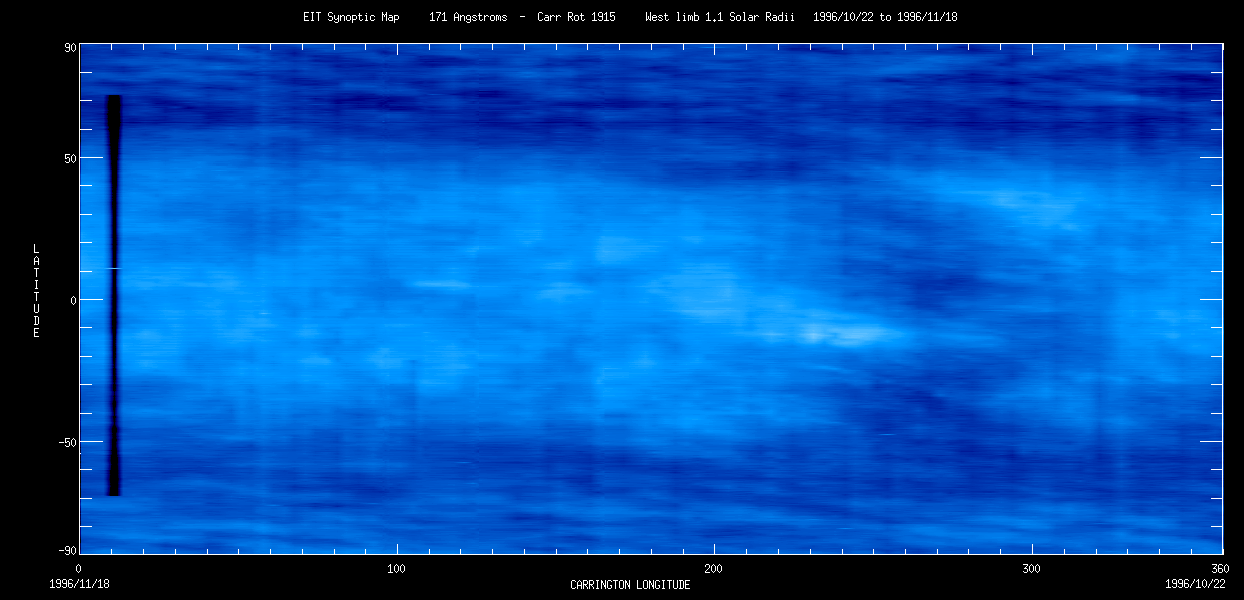The height and width of the screenshot is (600, 1244).
Task: Click the 100 longitude tick label
Action: [x=397, y=568]
